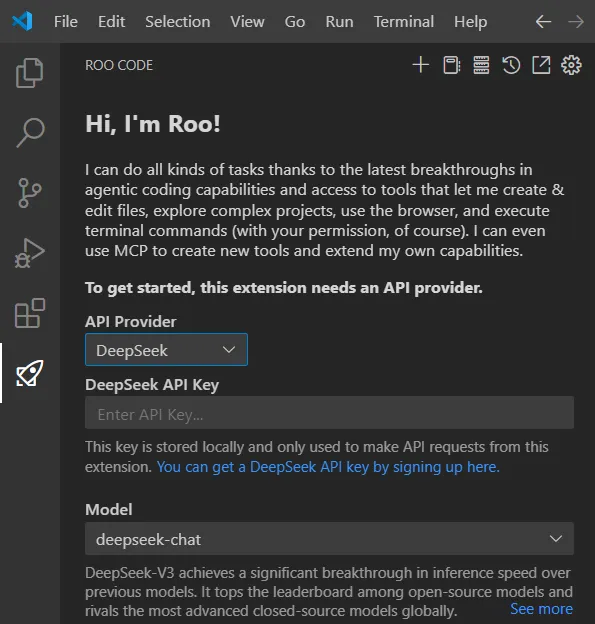Open the Extensions view icon

tap(30, 313)
